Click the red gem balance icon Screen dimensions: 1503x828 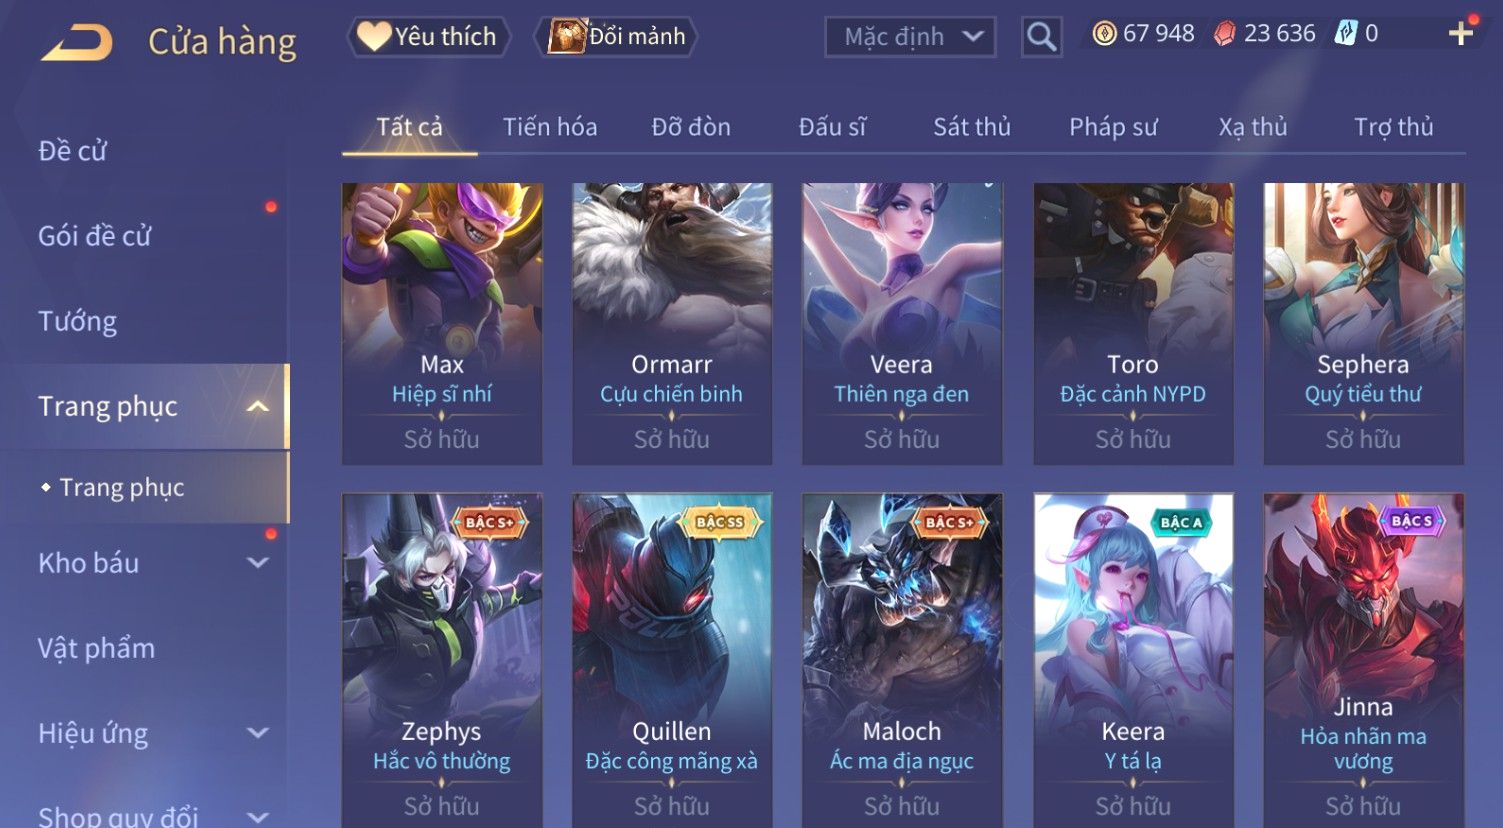[1225, 34]
